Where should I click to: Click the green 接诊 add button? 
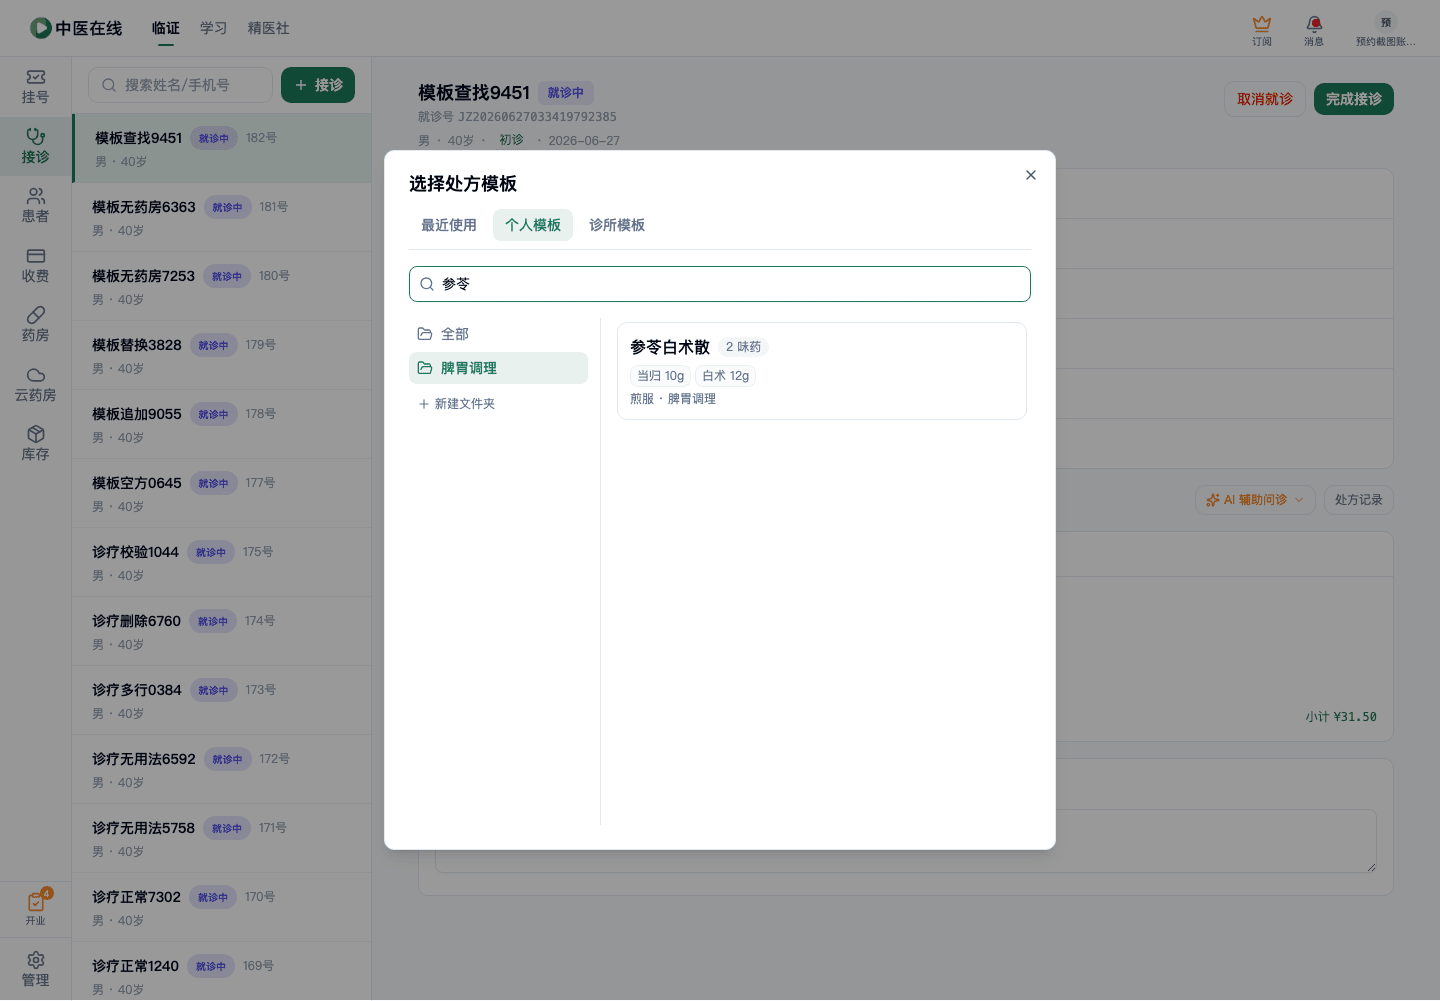[x=318, y=85]
